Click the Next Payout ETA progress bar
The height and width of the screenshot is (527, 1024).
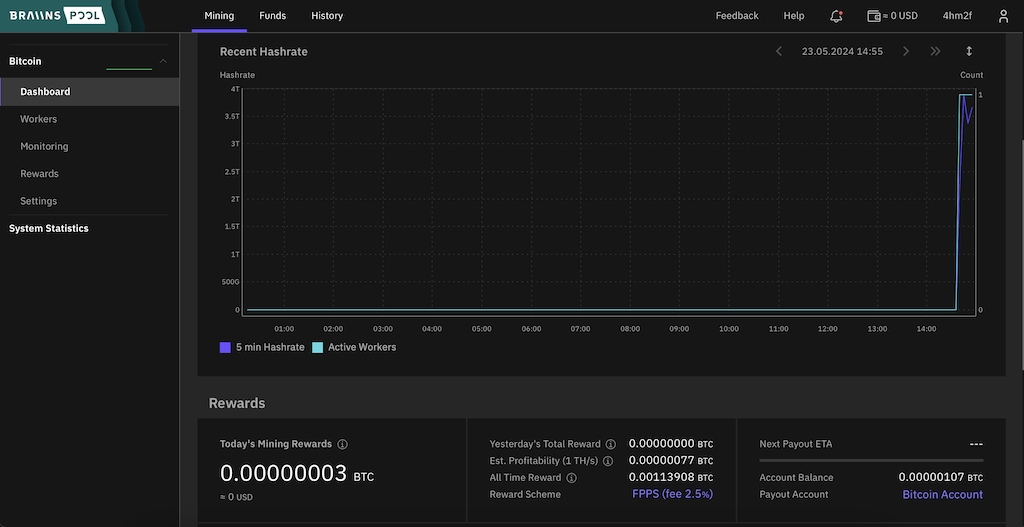[870, 460]
